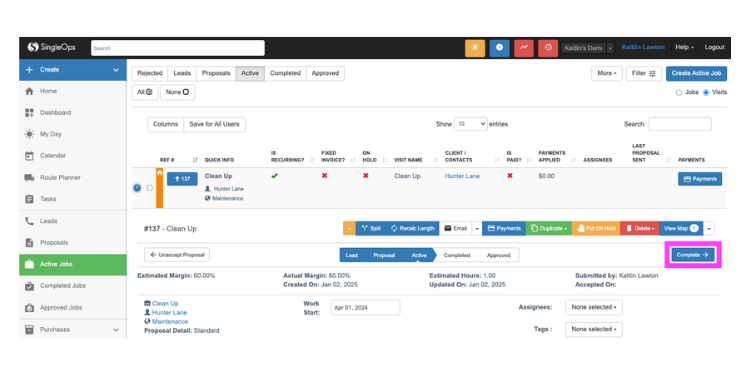This screenshot has width=750, height=375.
Task: Switch to the Rejected tab
Action: 150,74
